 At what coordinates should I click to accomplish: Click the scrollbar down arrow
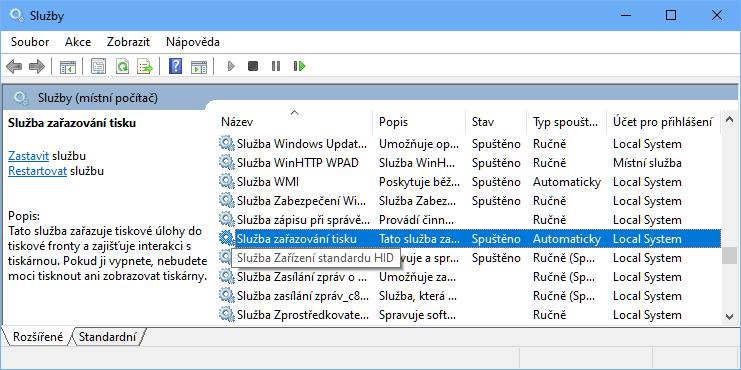click(730, 317)
